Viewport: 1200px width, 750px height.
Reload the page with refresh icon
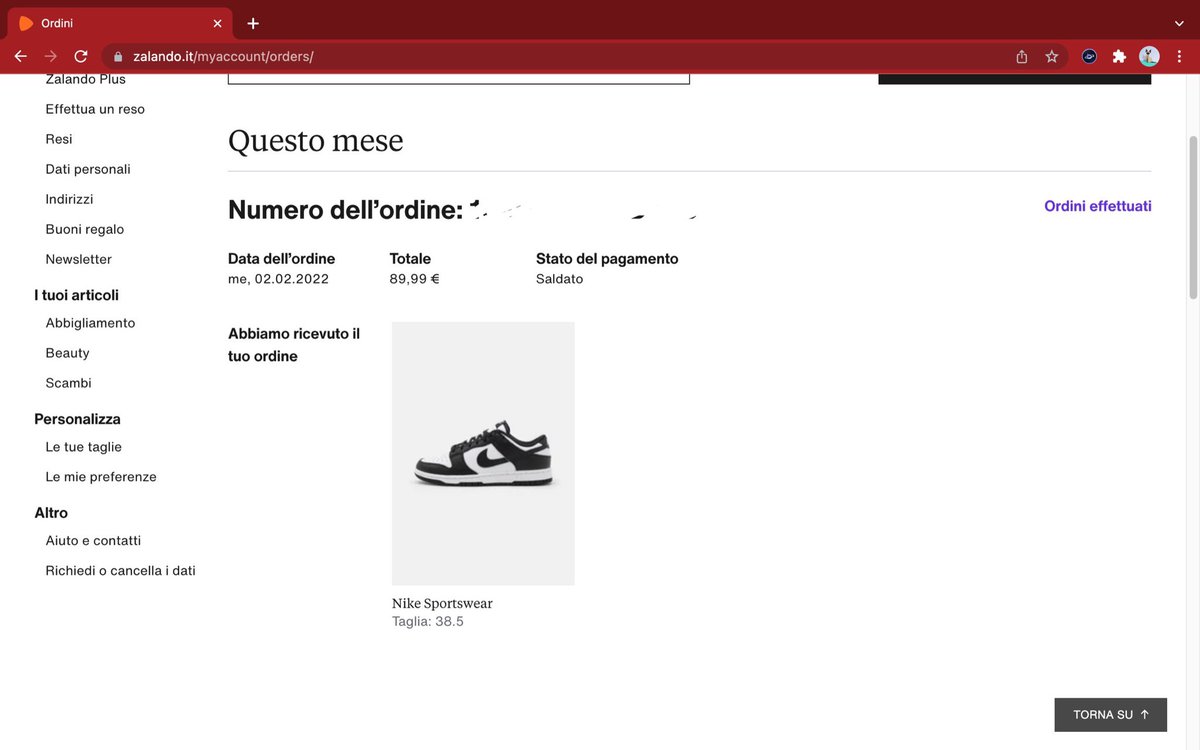(x=81, y=56)
